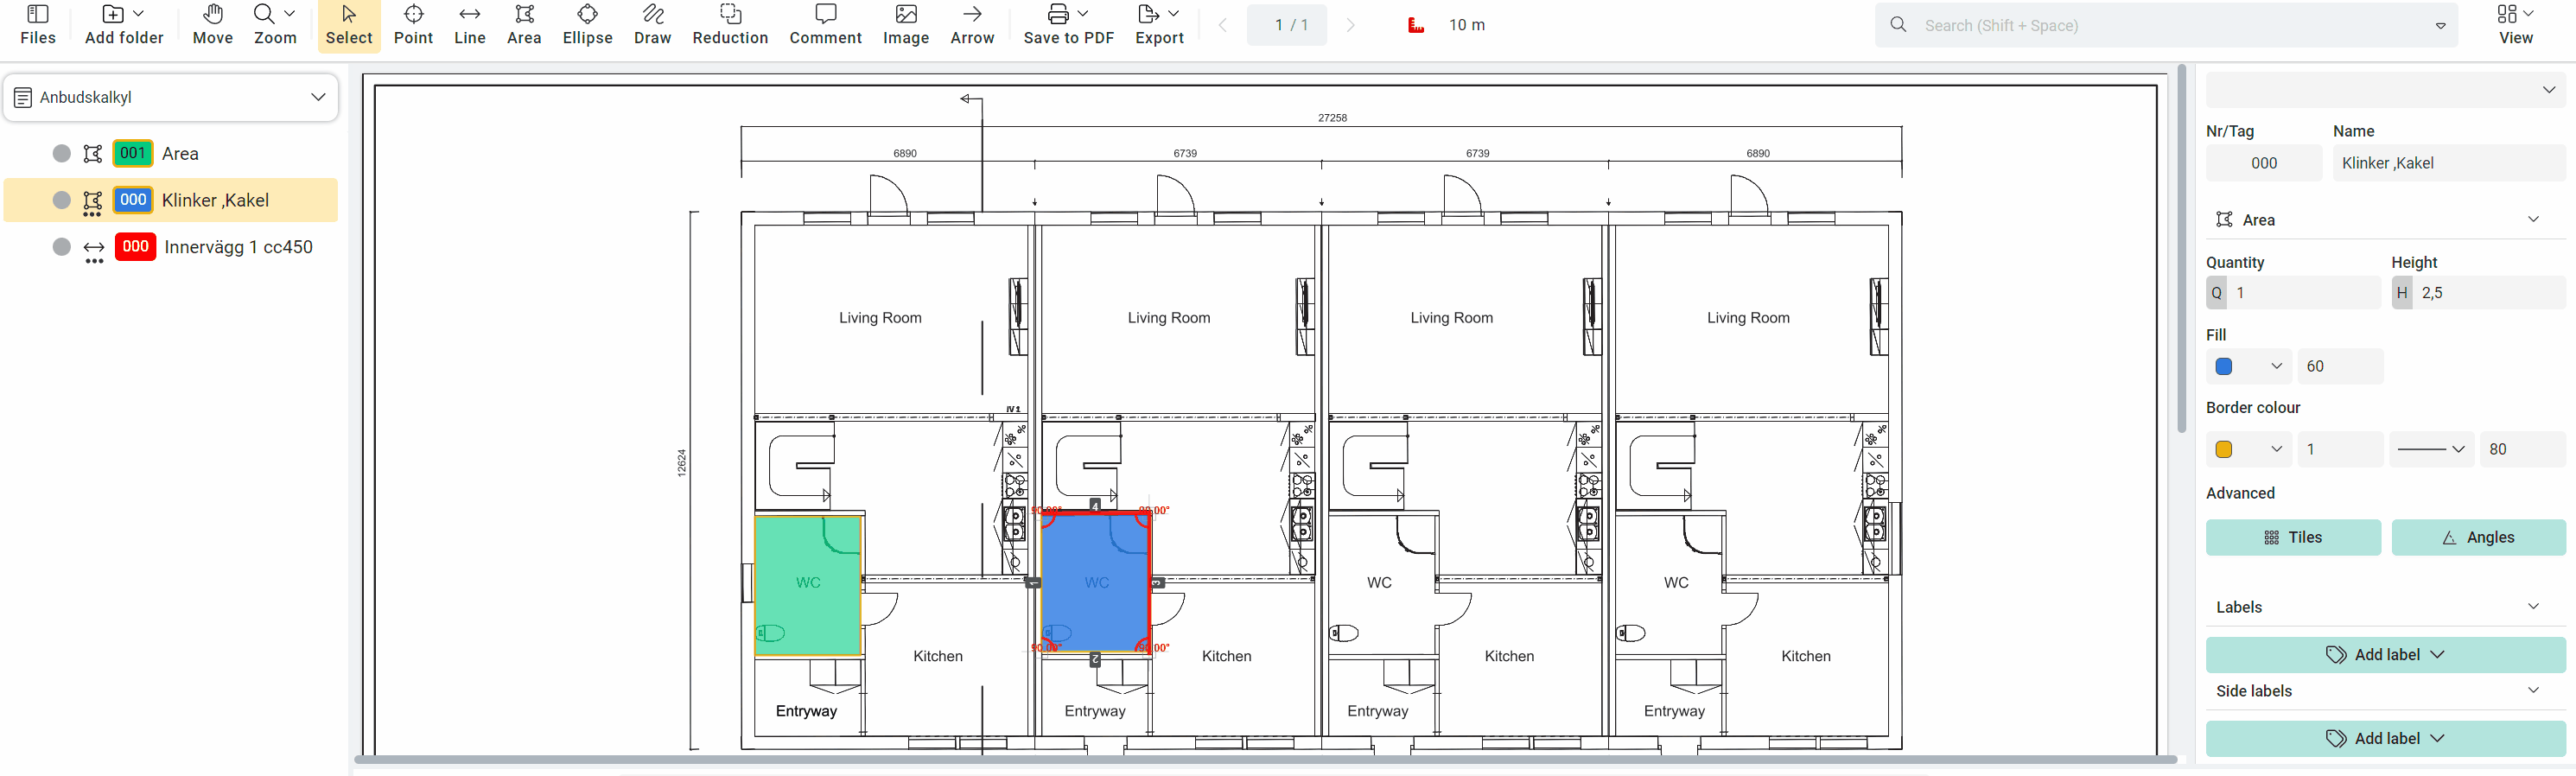Viewport: 2576px width, 776px height.
Task: Select the Innervägg 1 cc450 item
Action: click(x=171, y=247)
